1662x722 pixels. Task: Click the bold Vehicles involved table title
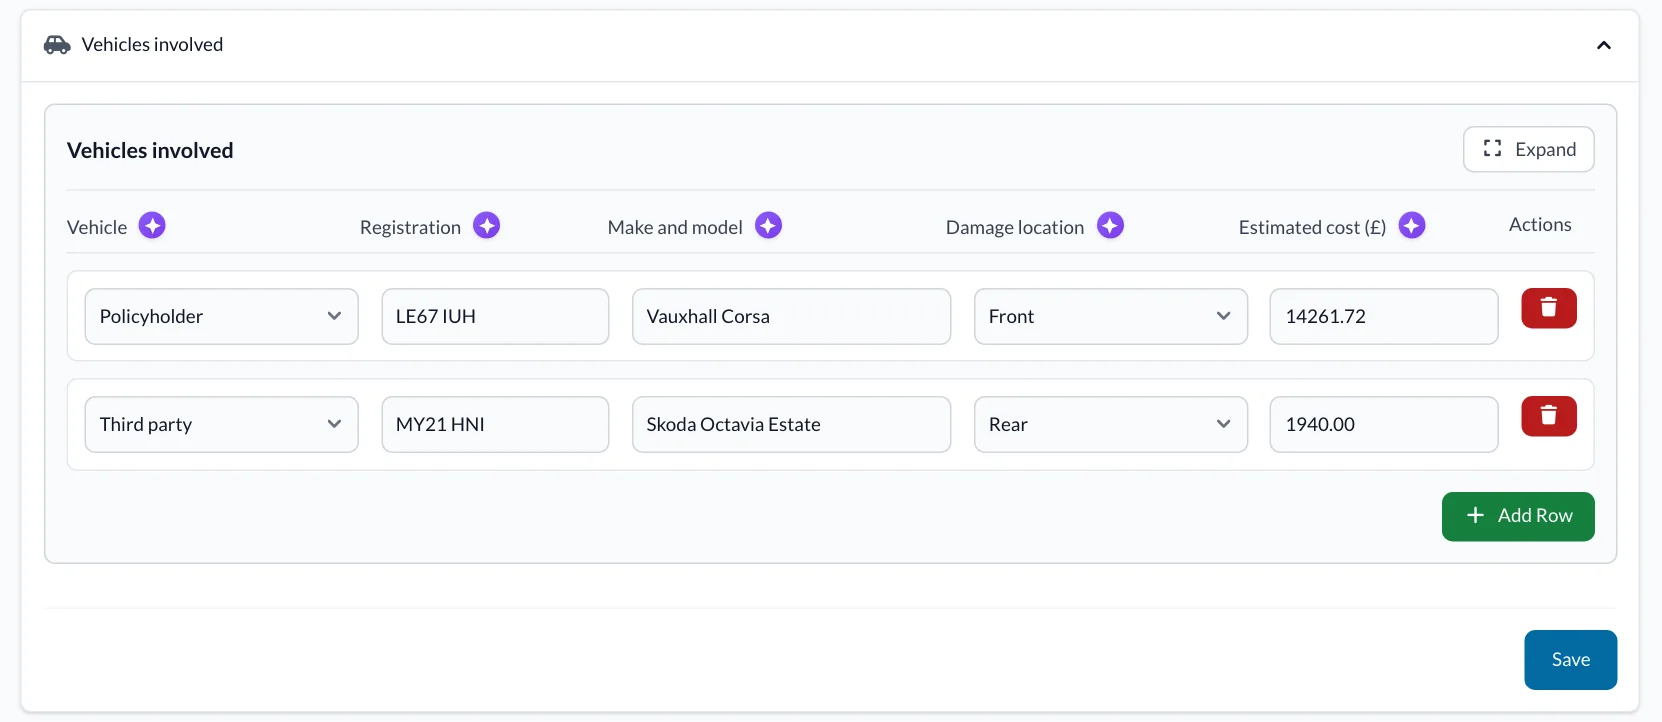[x=150, y=150]
